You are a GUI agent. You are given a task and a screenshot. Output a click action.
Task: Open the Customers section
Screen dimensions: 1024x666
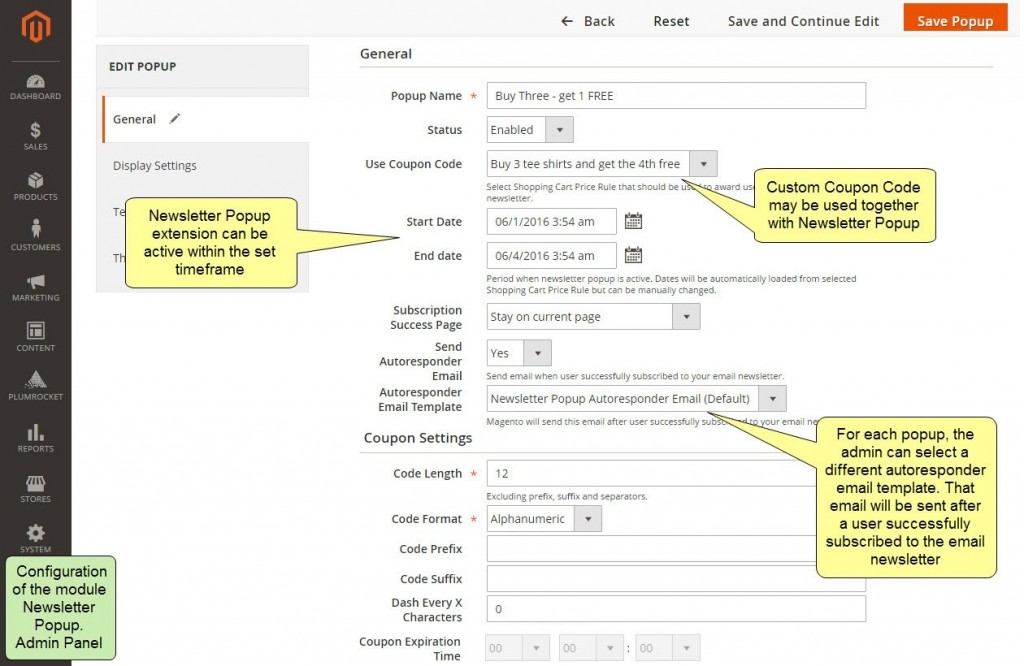[35, 236]
